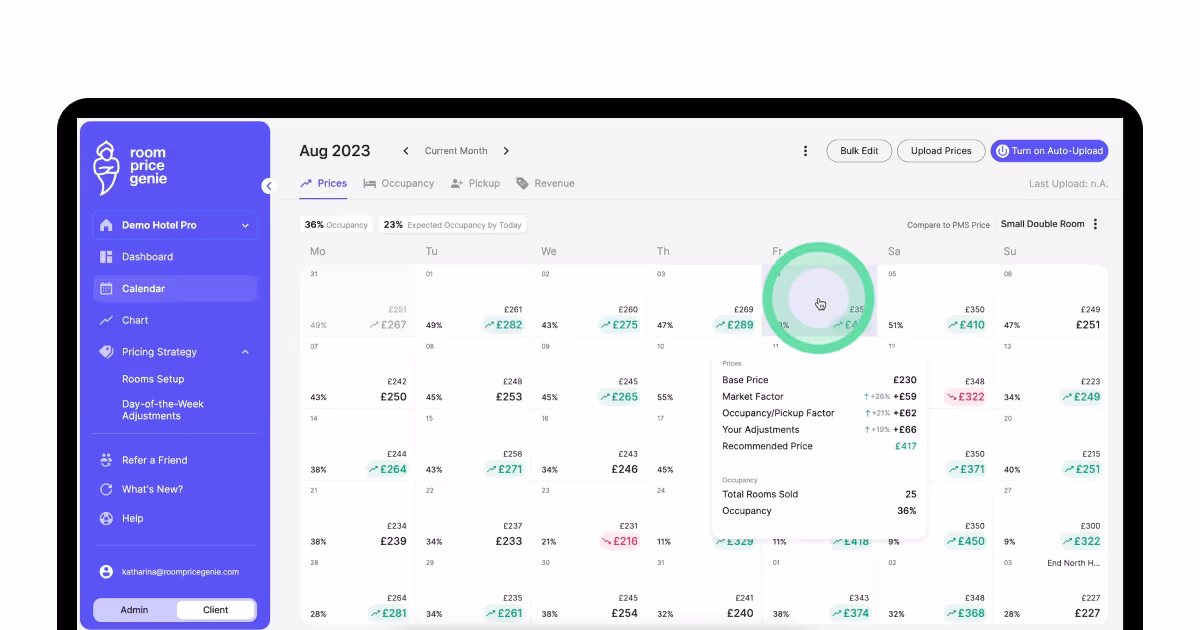Viewport: 1200px width, 630px height.
Task: Switch to Client view
Action: [215, 610]
